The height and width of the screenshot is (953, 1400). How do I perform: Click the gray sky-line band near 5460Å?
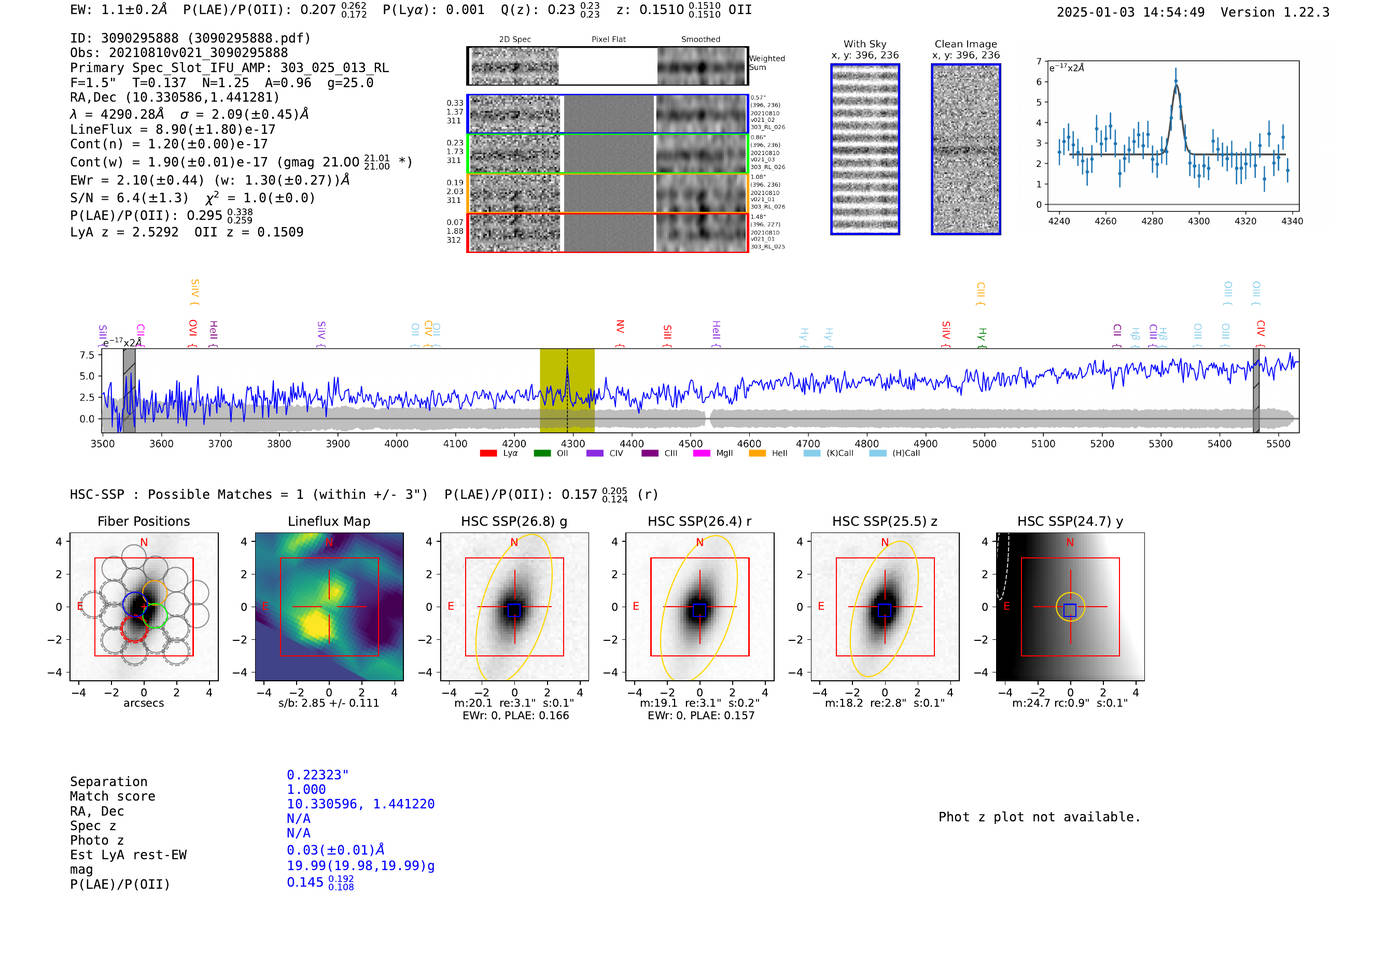tap(1256, 390)
